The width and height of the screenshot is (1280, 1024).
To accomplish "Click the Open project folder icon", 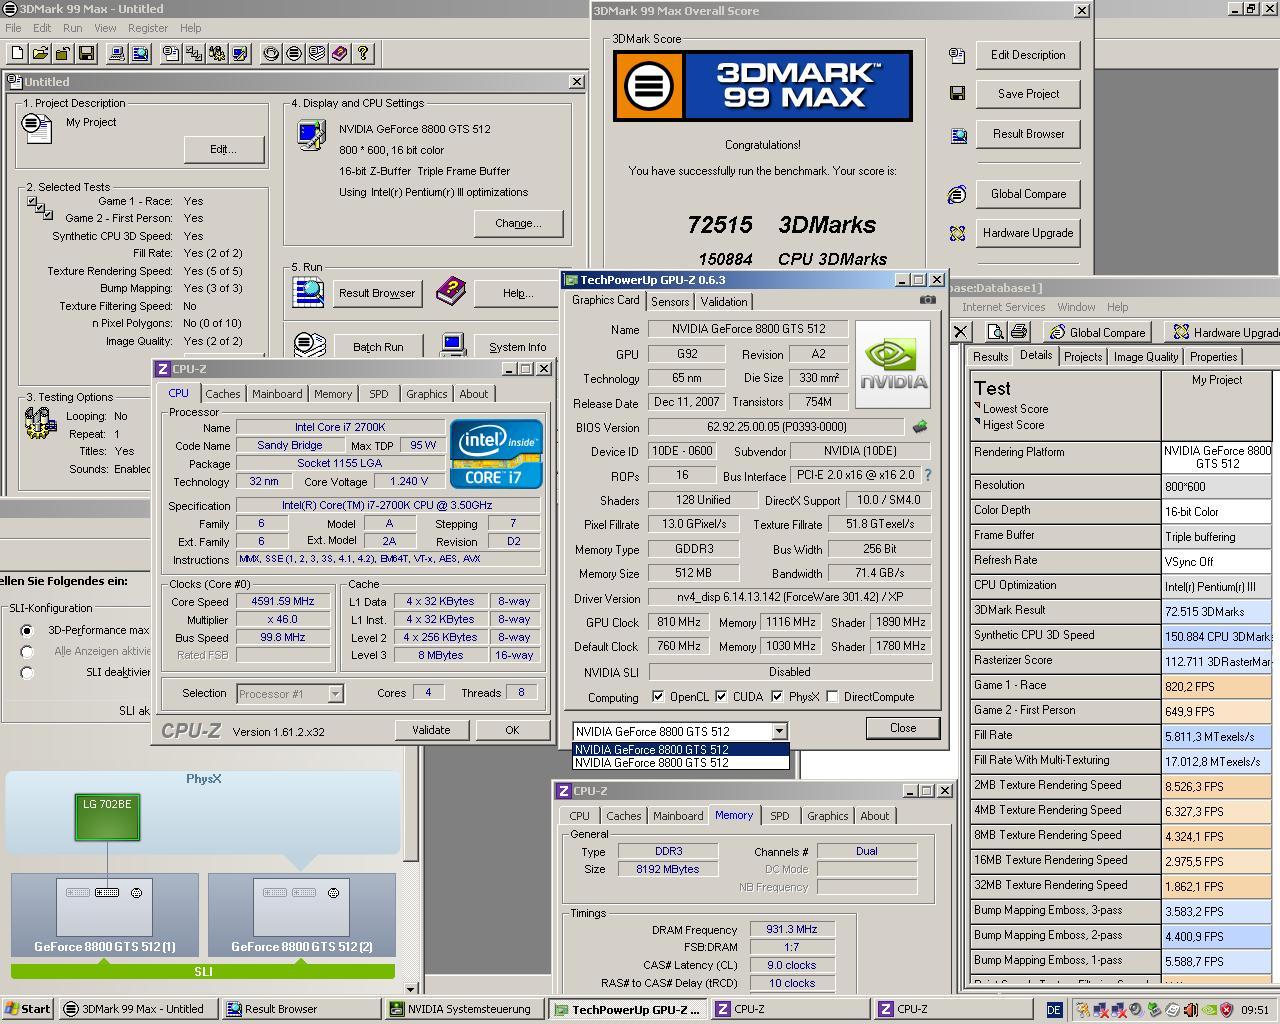I will pos(40,53).
